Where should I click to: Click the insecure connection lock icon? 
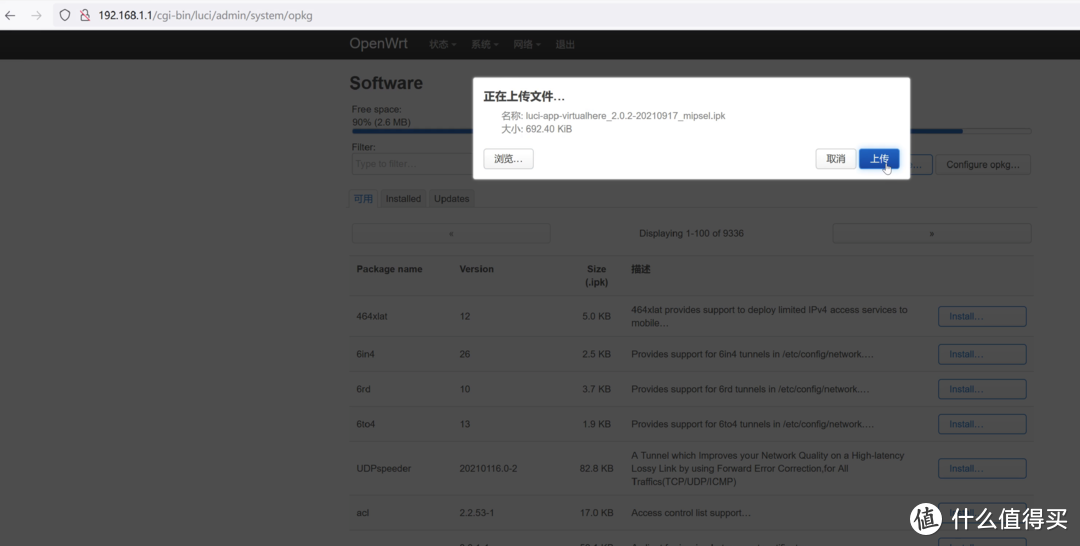pos(84,15)
